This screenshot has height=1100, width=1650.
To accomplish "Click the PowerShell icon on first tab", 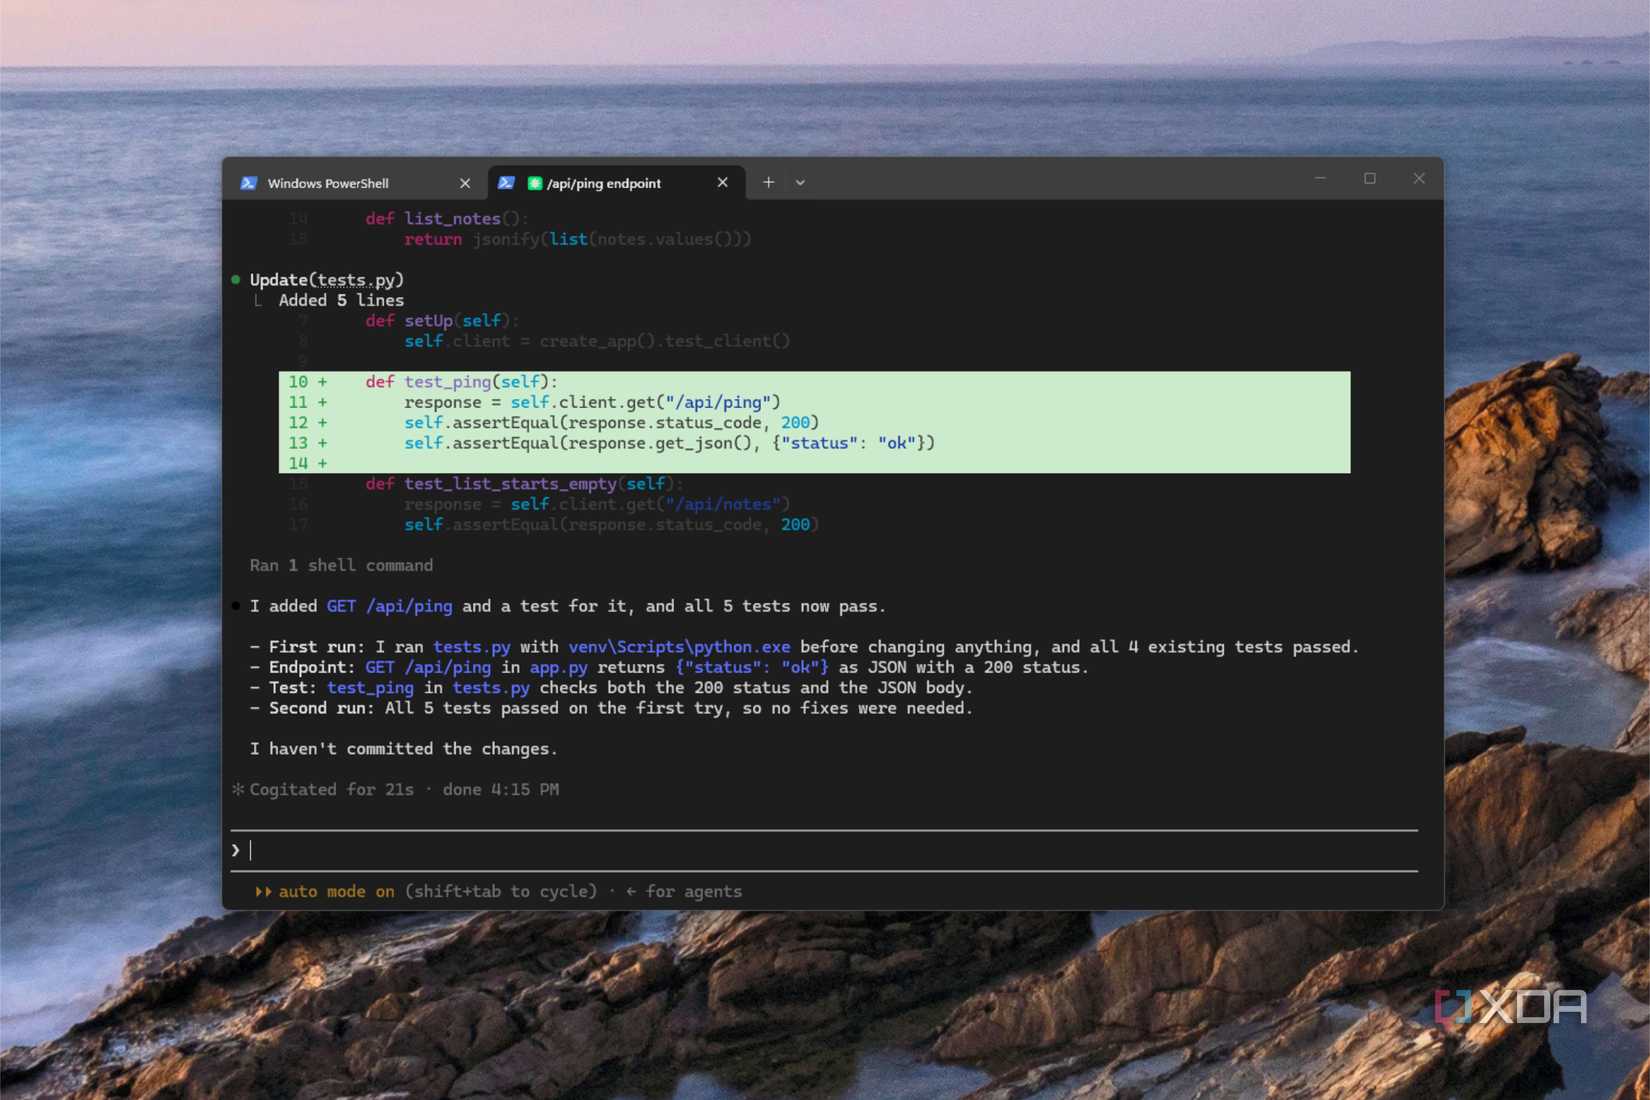I will point(249,183).
